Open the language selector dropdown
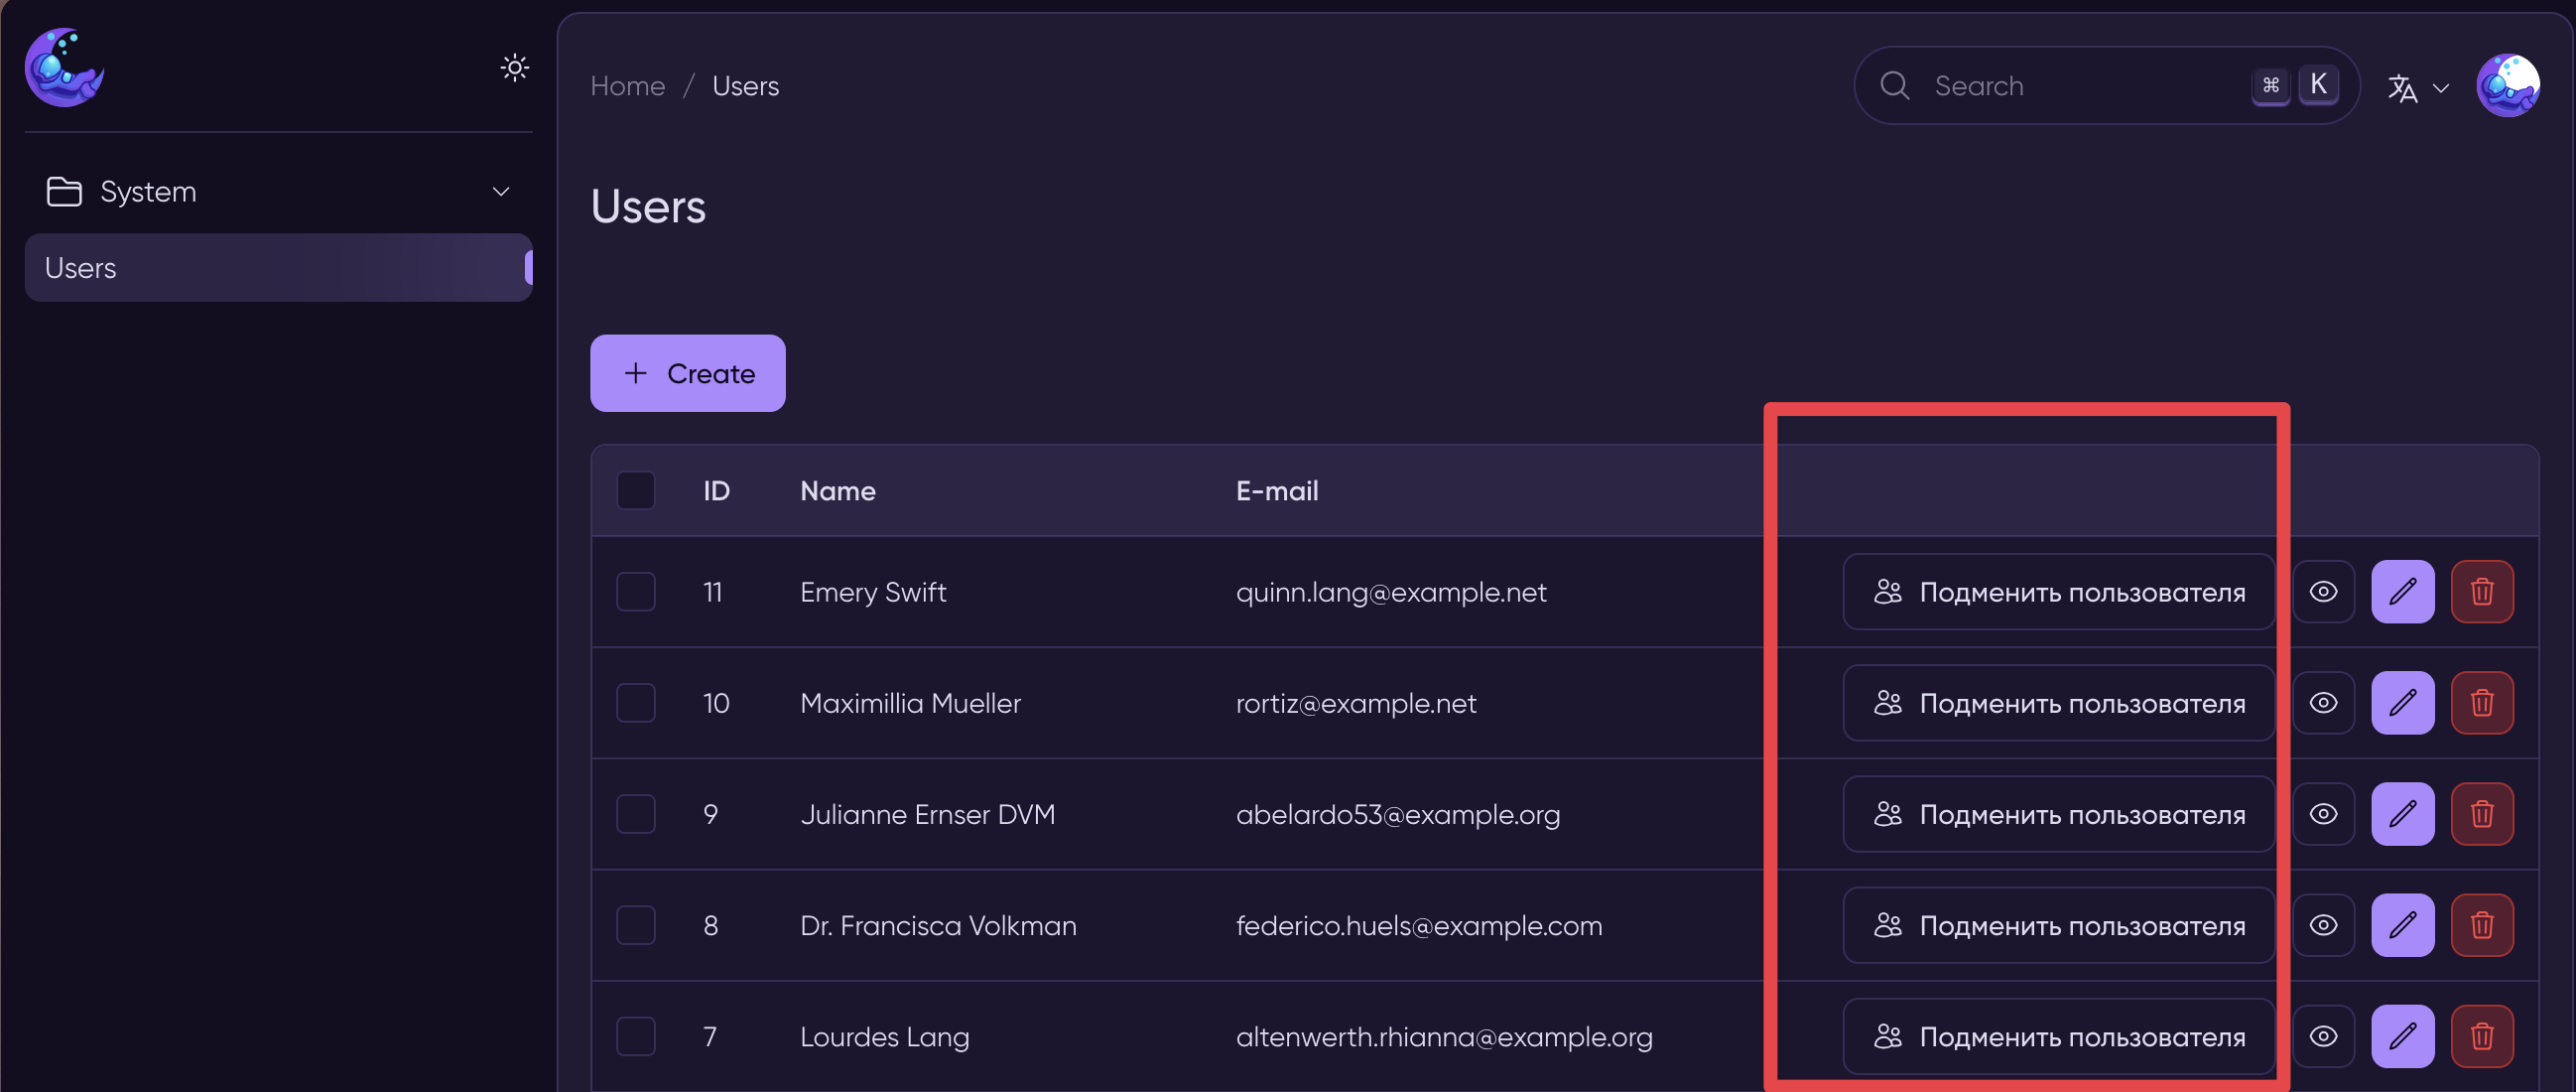This screenshot has height=1092, width=2576. tap(2417, 88)
